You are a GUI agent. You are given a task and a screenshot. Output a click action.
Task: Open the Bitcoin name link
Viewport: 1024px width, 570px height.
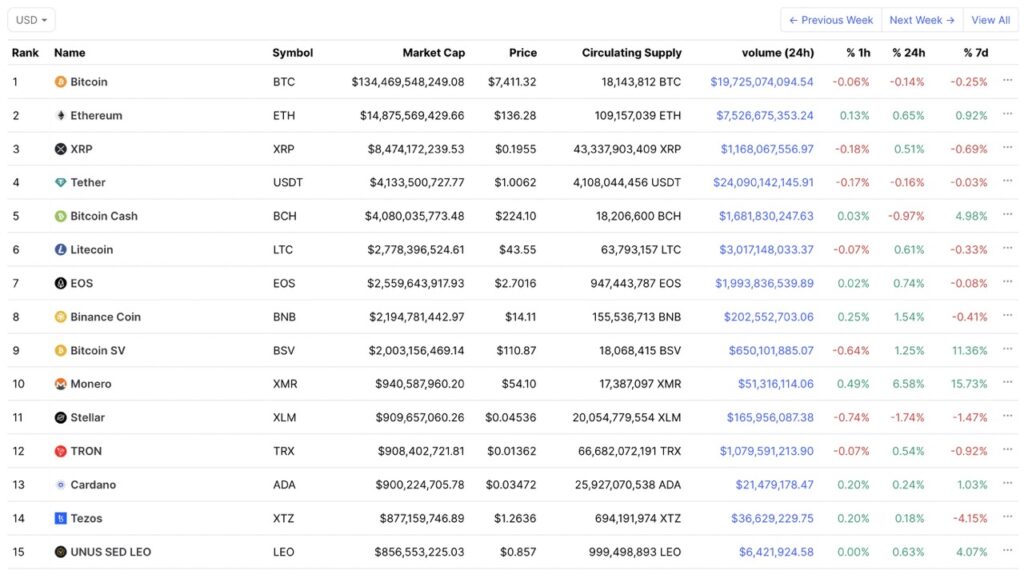pyautogui.click(x=89, y=82)
